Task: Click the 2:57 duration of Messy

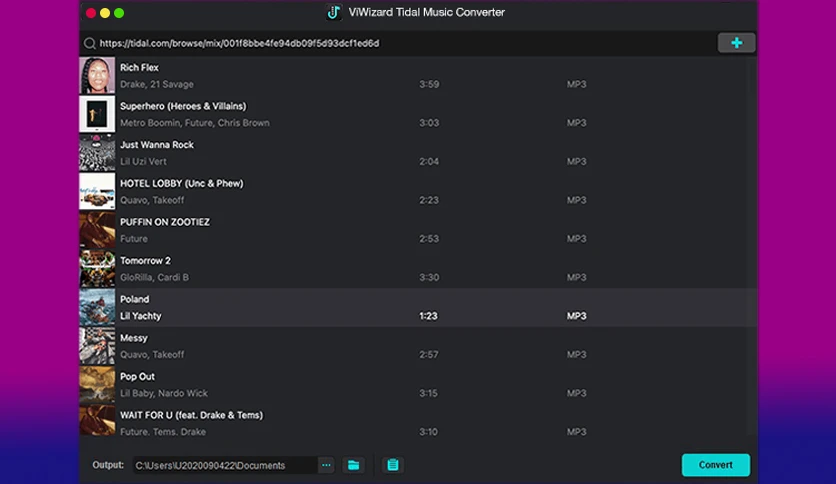Action: [429, 354]
